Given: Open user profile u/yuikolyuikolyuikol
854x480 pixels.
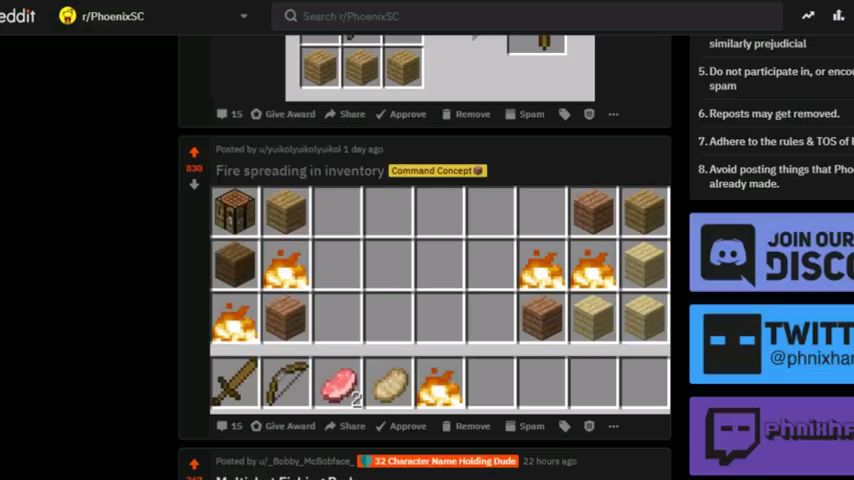Looking at the screenshot, I should pyautogui.click(x=299, y=149).
